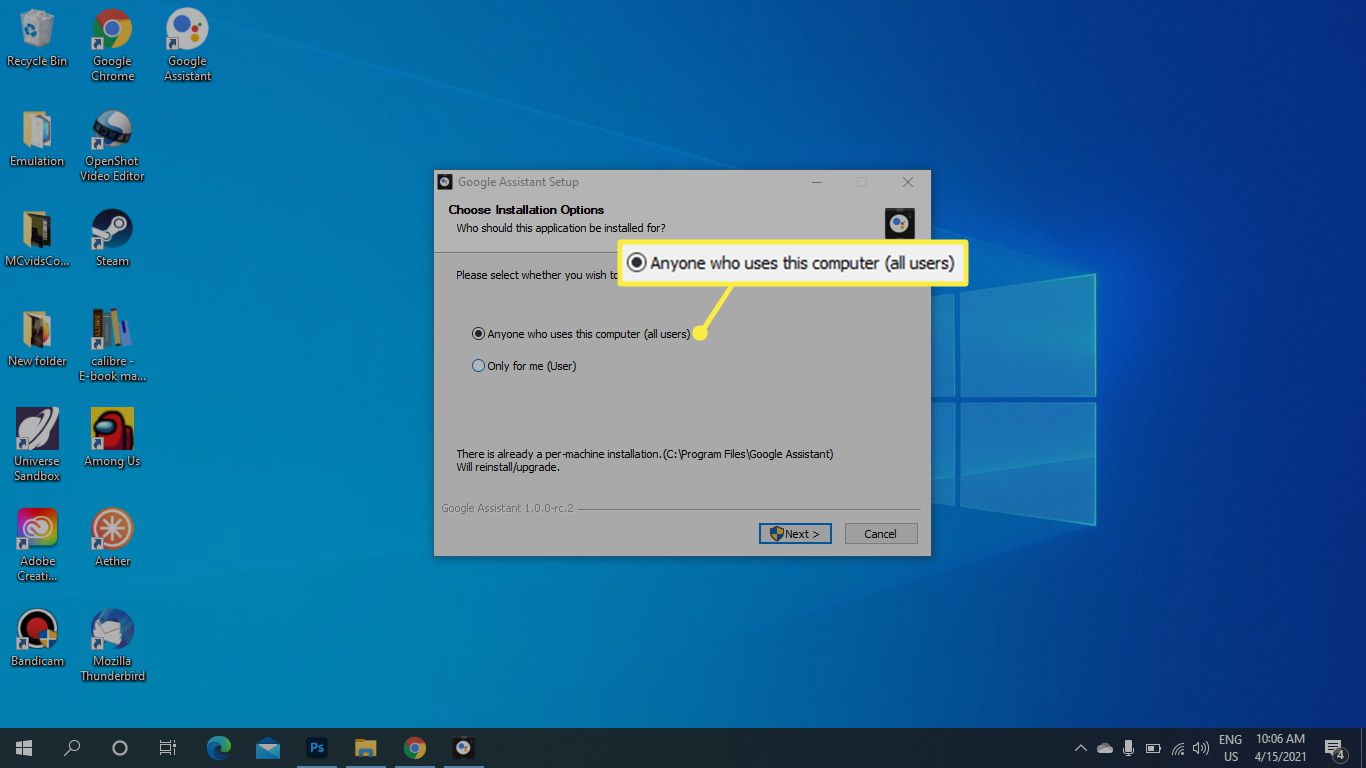The width and height of the screenshot is (1366, 768).
Task: Minimize the Google Assistant Setup window
Action: coord(817,182)
